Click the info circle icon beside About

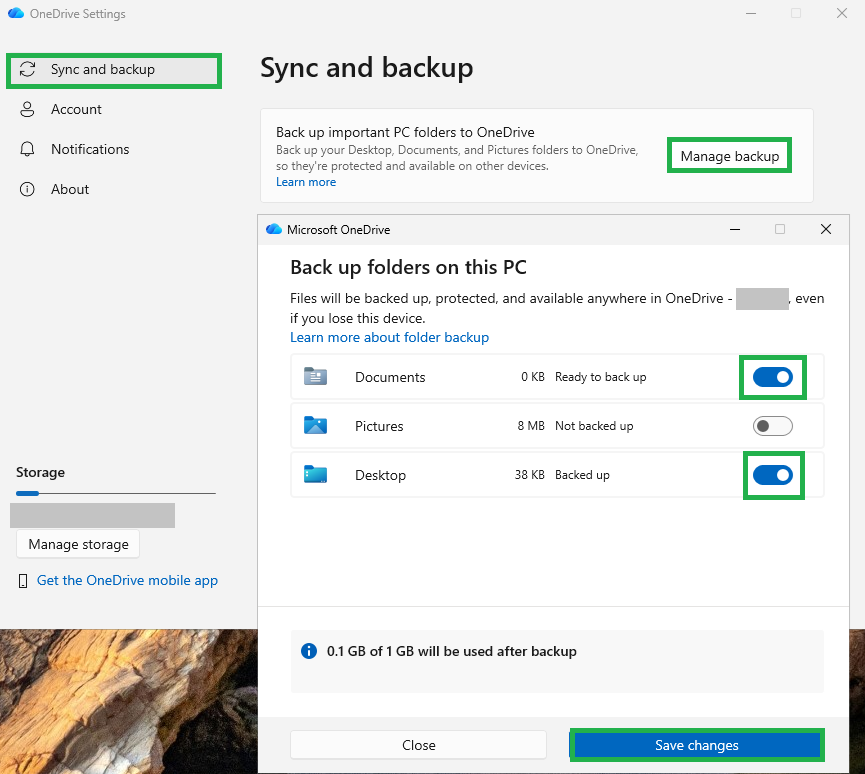27,189
